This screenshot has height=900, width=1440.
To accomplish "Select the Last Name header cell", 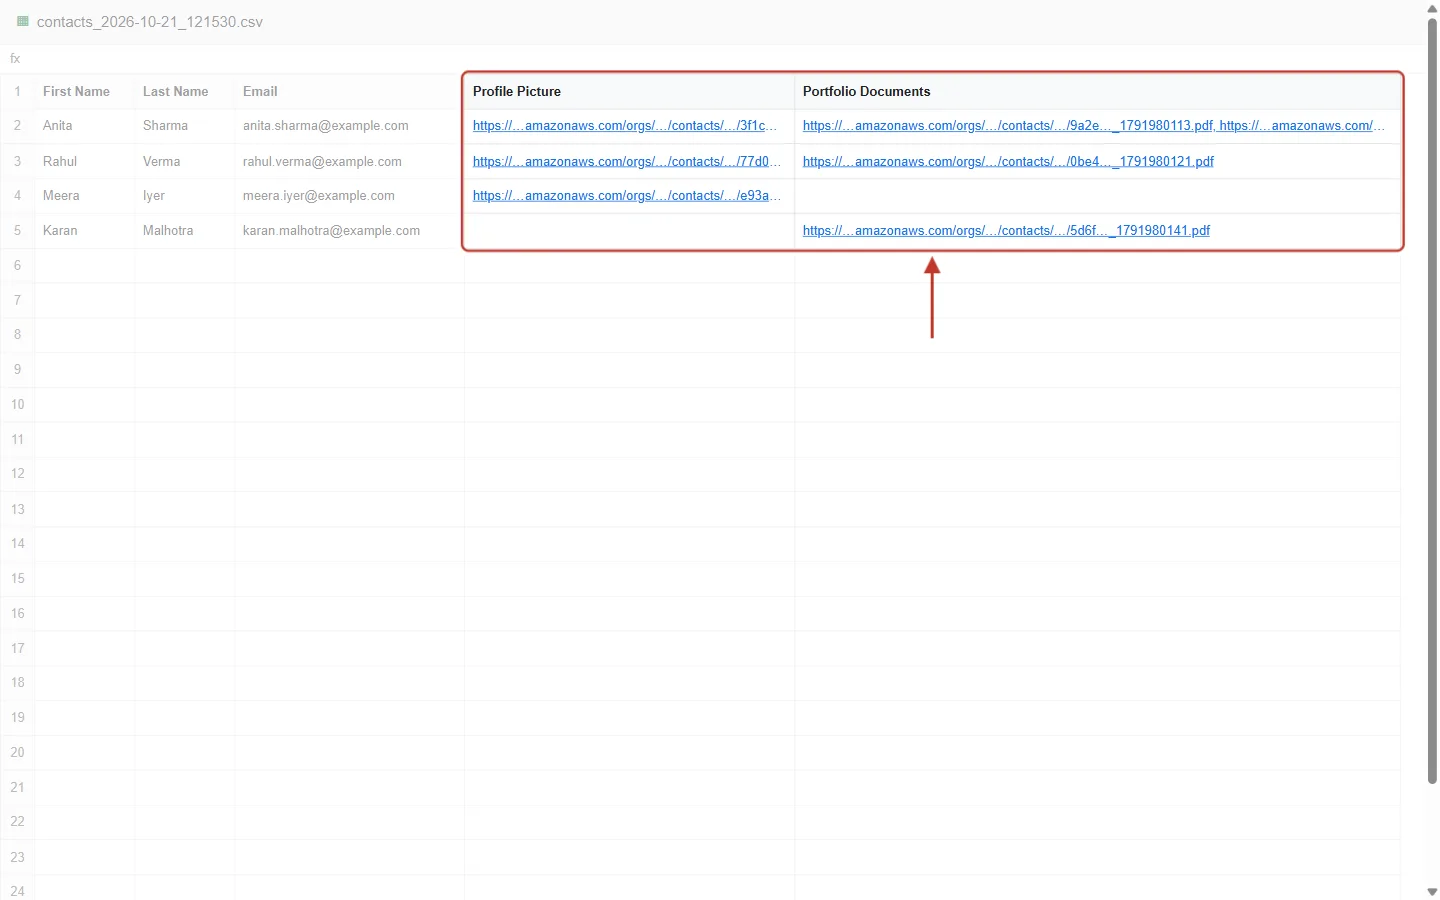I will coord(184,91).
